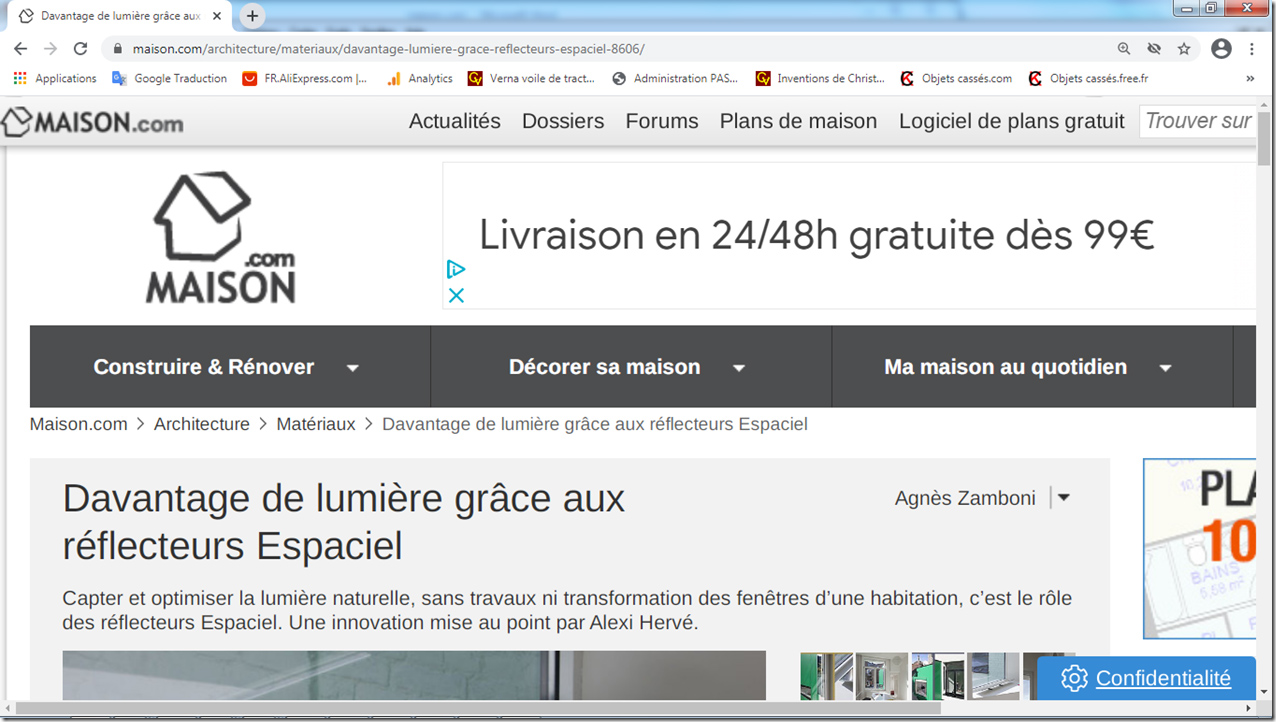Open the Applications bookmarks grid icon
The image size is (1276, 722).
point(20,78)
